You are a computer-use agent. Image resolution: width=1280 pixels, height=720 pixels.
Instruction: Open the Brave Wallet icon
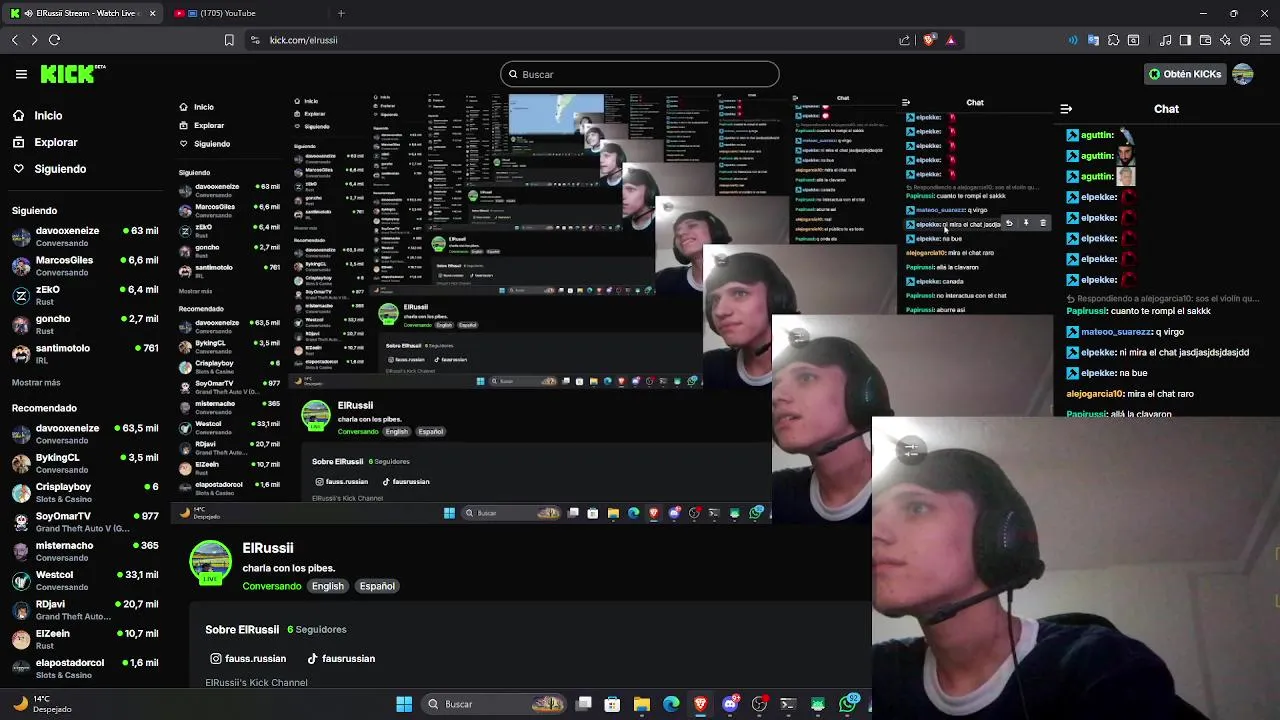click(1205, 40)
